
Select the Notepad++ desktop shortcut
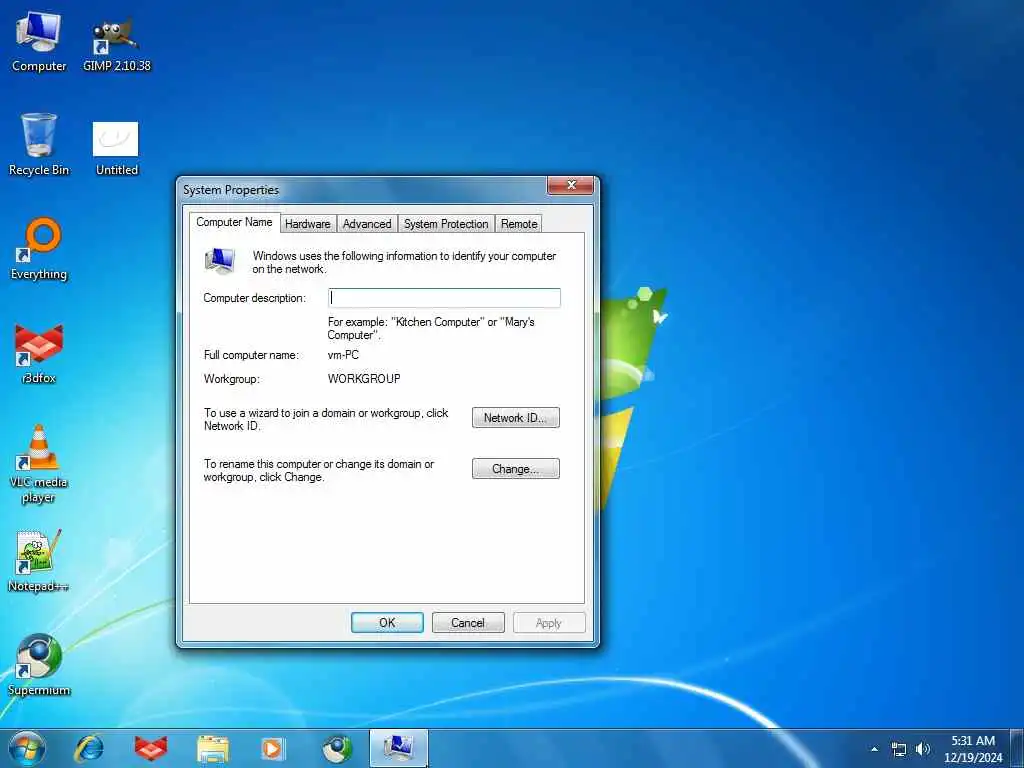pyautogui.click(x=39, y=562)
